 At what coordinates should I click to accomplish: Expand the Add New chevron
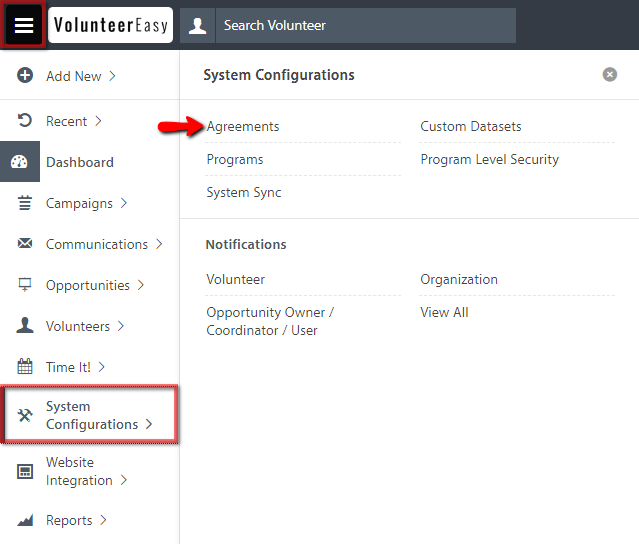pyautogui.click(x=112, y=76)
